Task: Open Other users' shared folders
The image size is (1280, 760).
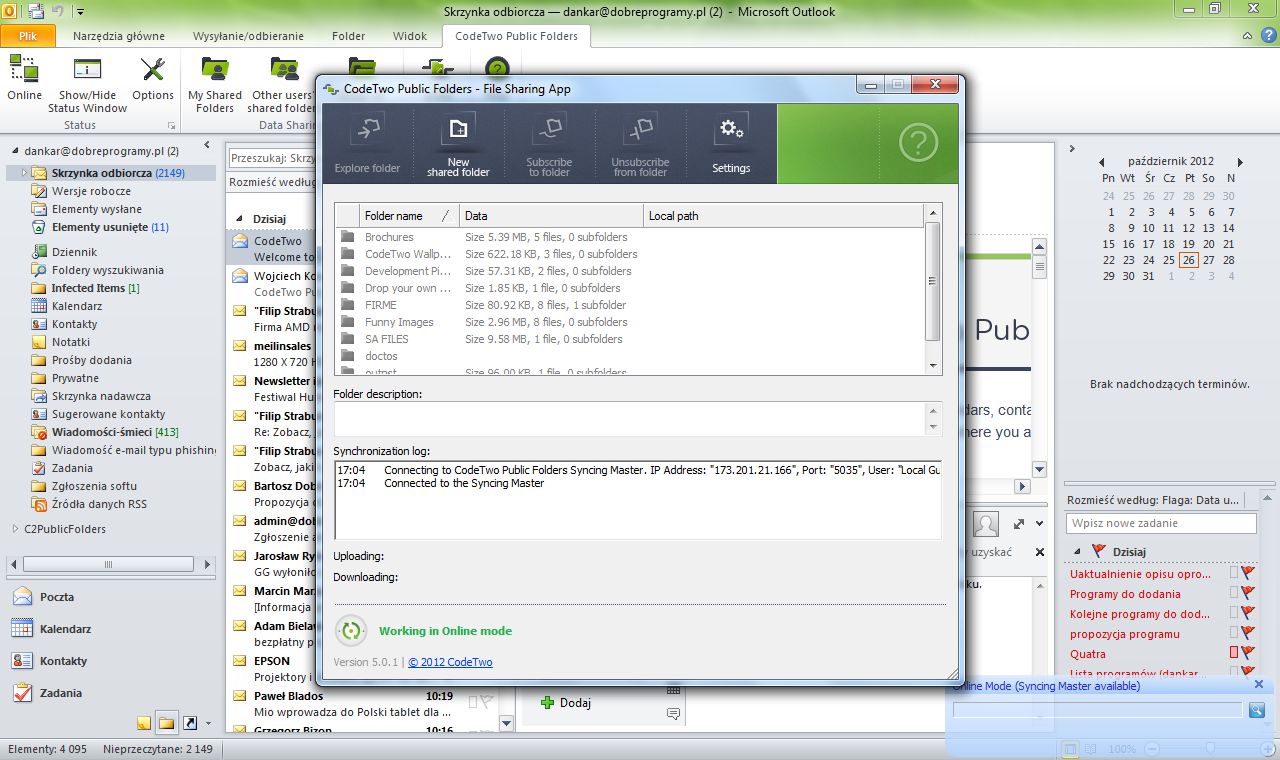Action: pos(282,84)
